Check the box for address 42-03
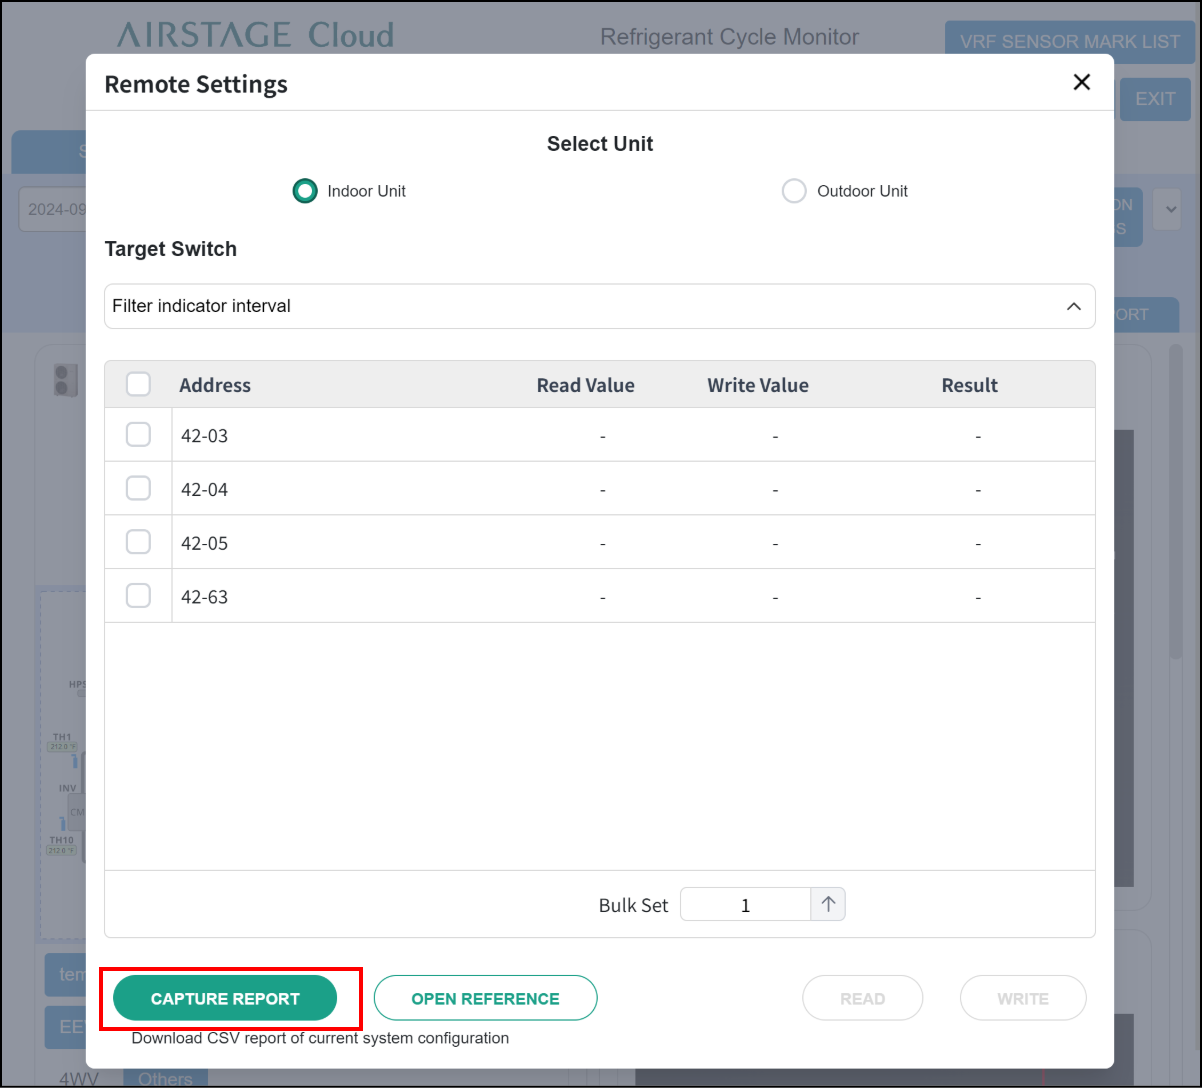 coord(138,435)
